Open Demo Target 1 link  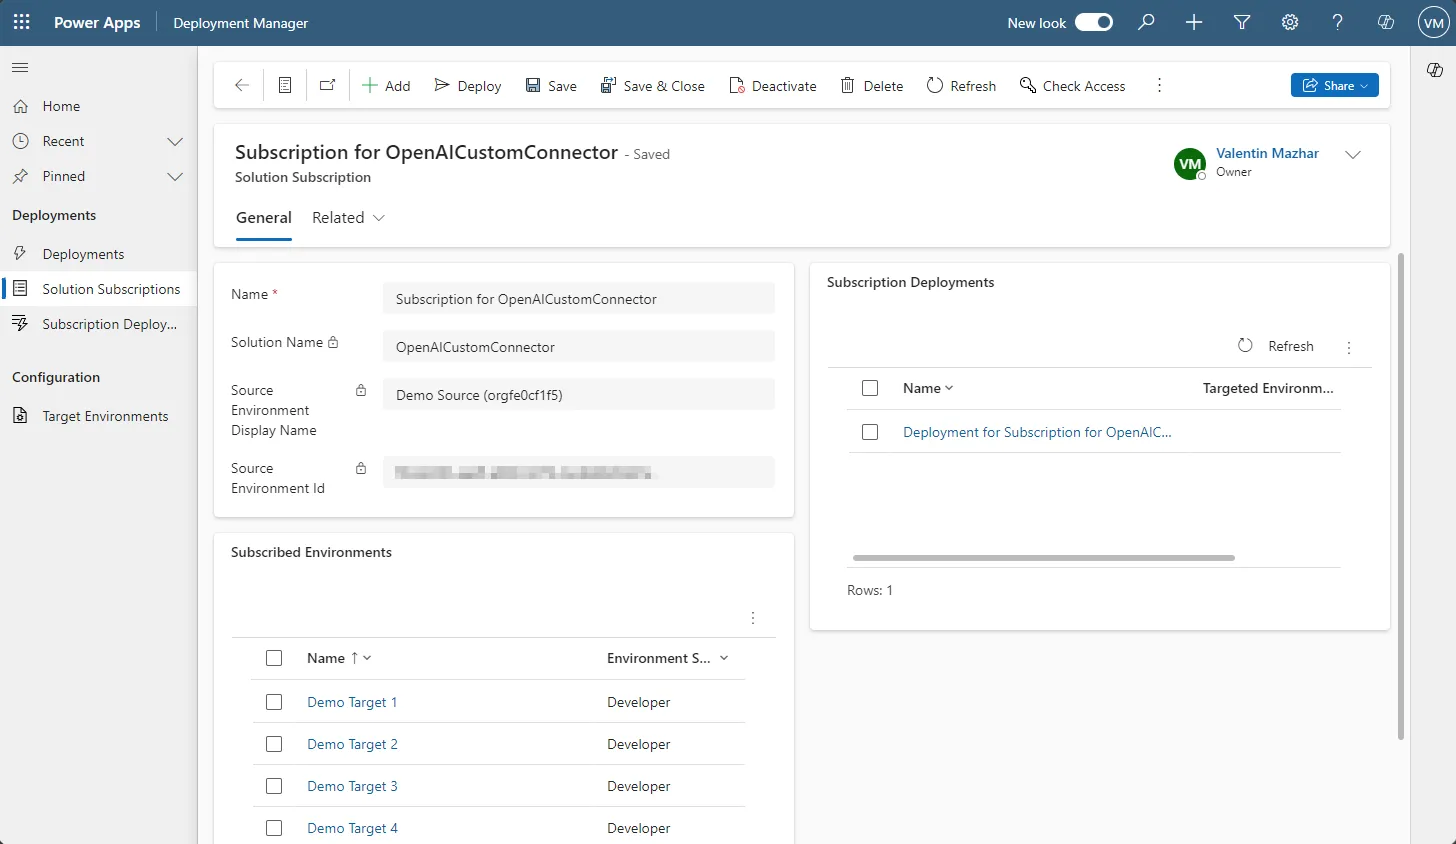tap(352, 702)
